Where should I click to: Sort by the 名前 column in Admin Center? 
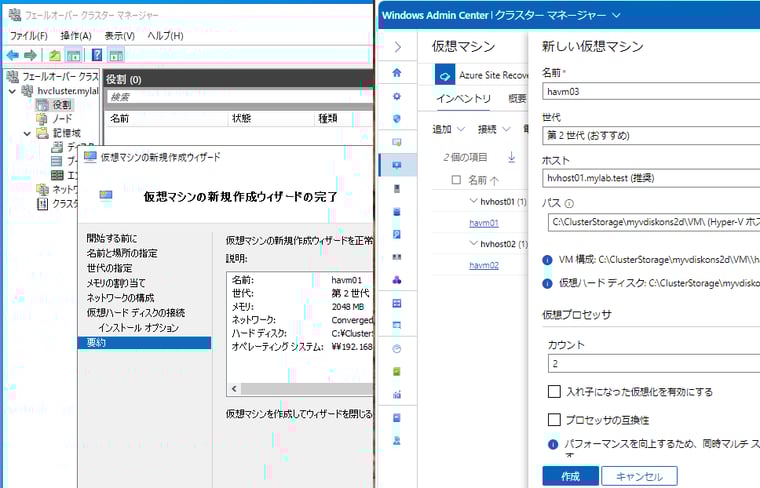[482, 180]
